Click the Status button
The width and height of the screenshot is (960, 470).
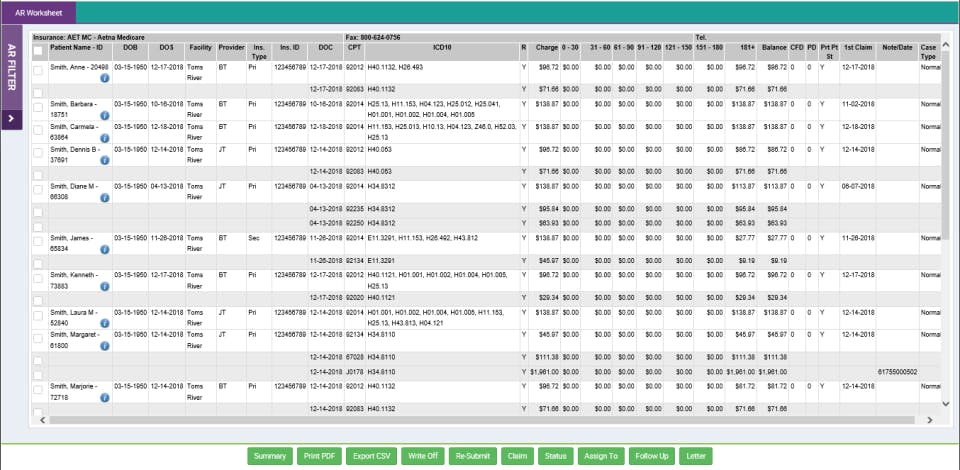coord(556,456)
